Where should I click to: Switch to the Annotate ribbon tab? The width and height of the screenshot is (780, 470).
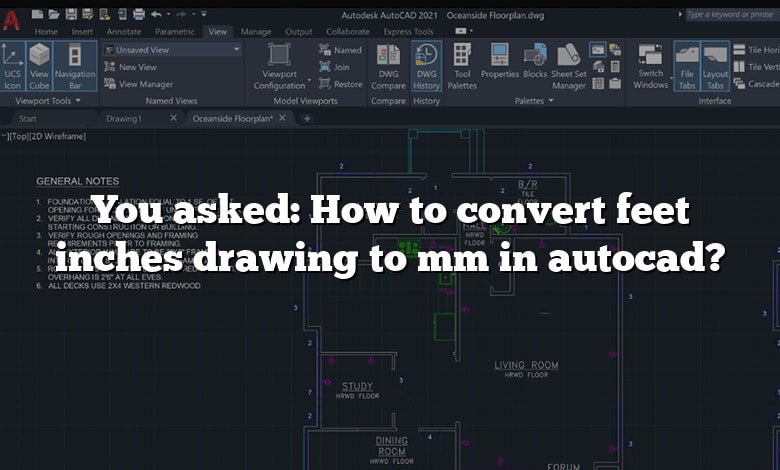click(124, 31)
